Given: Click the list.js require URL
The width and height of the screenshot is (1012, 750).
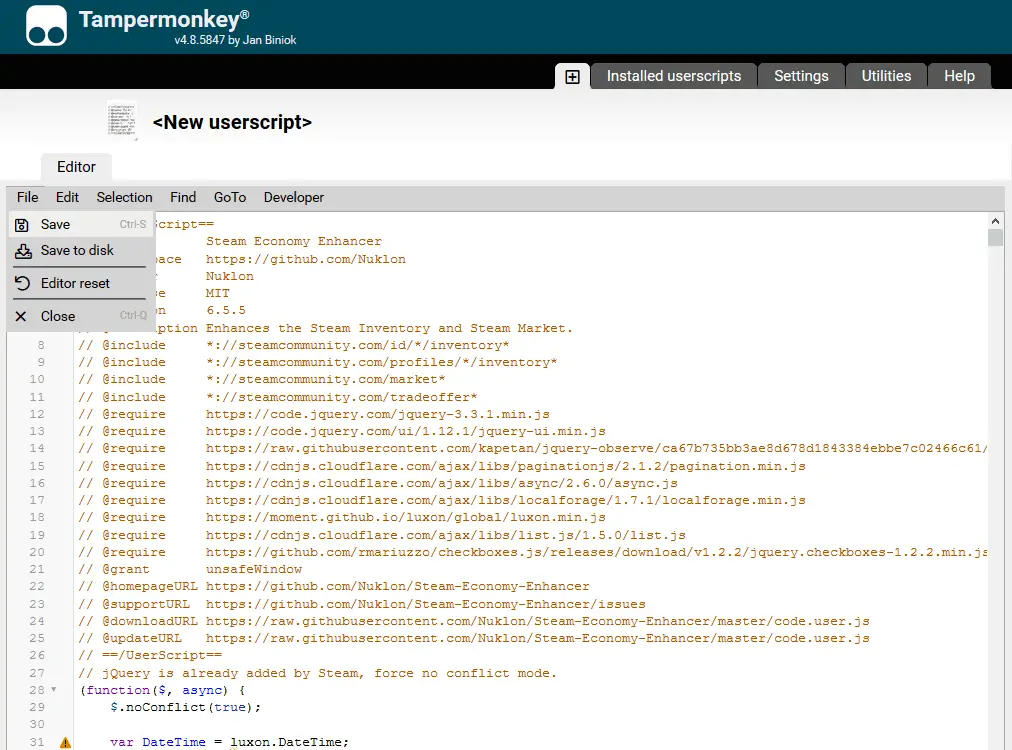Looking at the screenshot, I should point(445,536).
